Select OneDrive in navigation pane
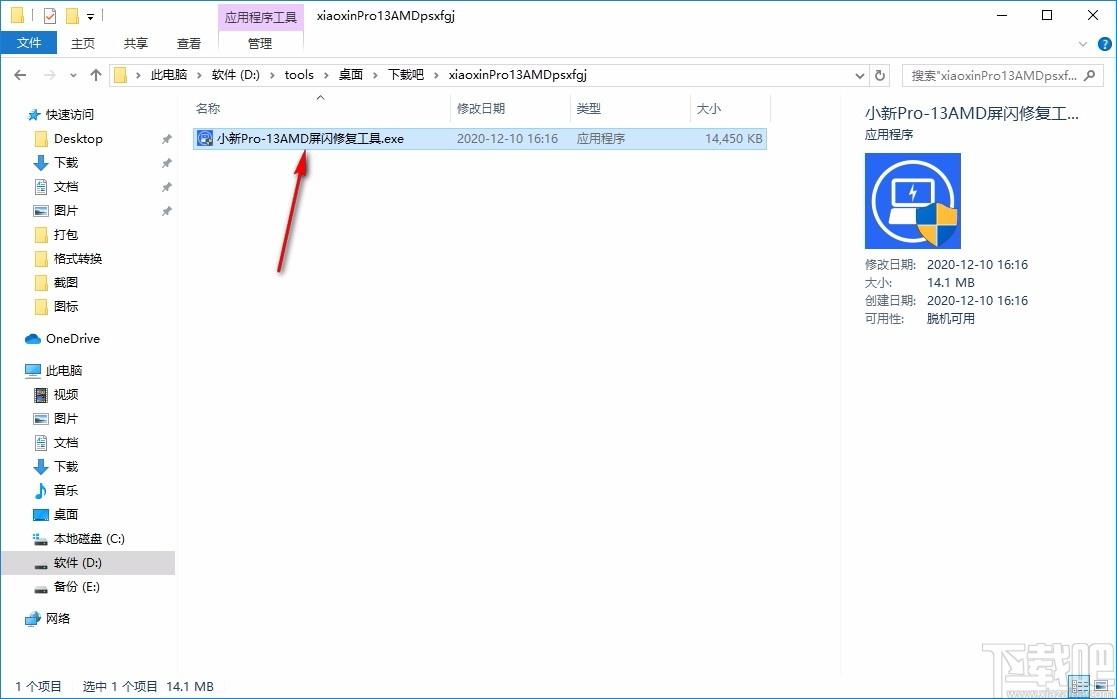Screen dimensions: 1117x699 point(72,339)
